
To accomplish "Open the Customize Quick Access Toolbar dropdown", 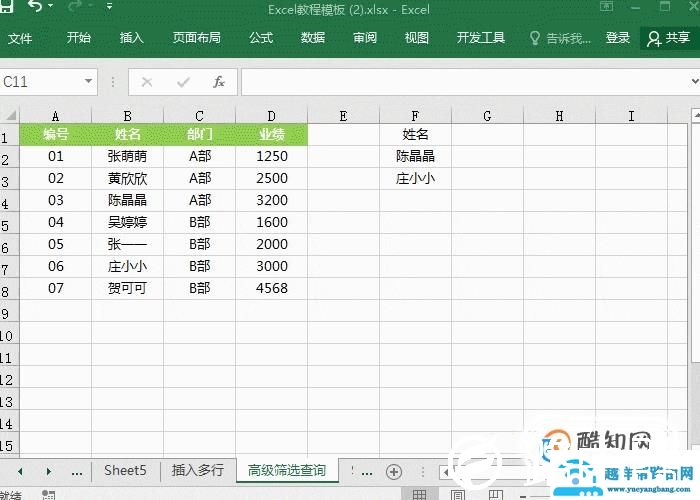I will [109, 6].
